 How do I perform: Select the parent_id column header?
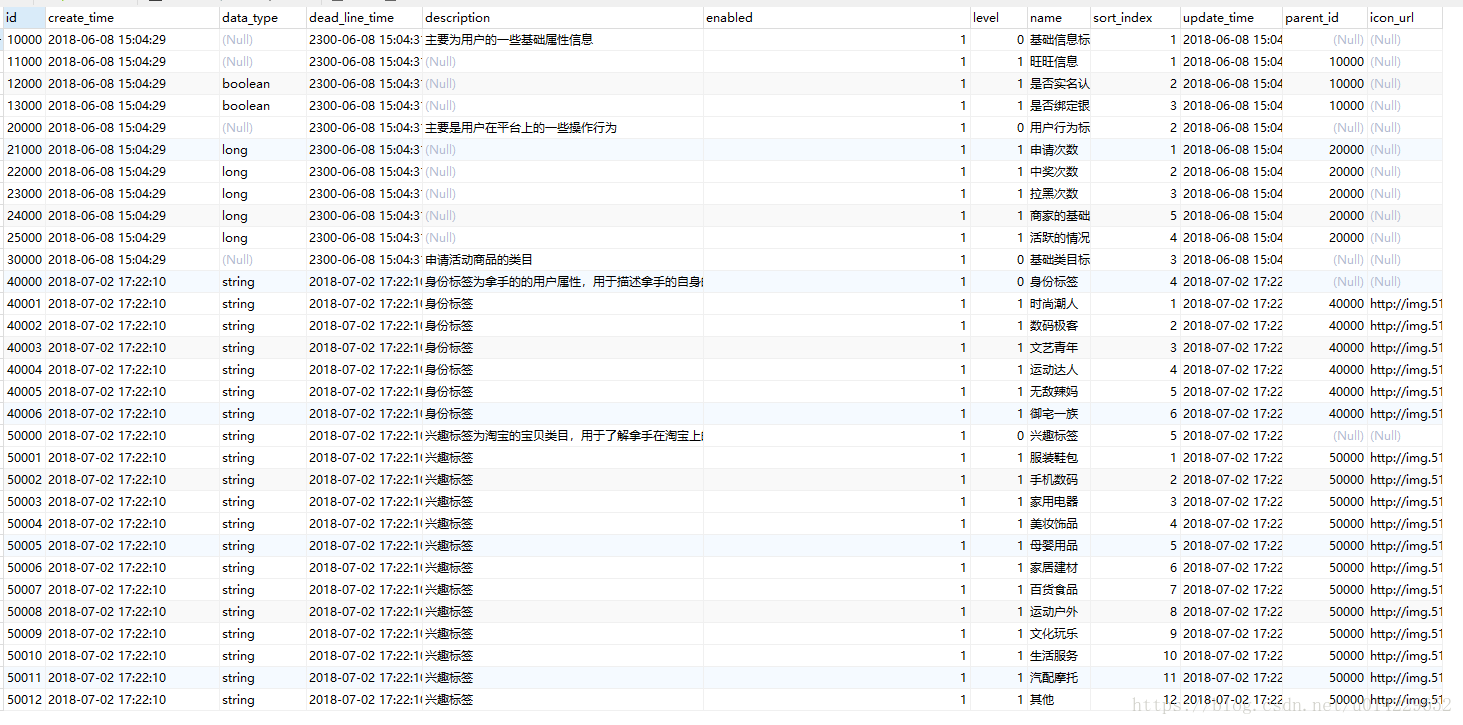(1325, 18)
